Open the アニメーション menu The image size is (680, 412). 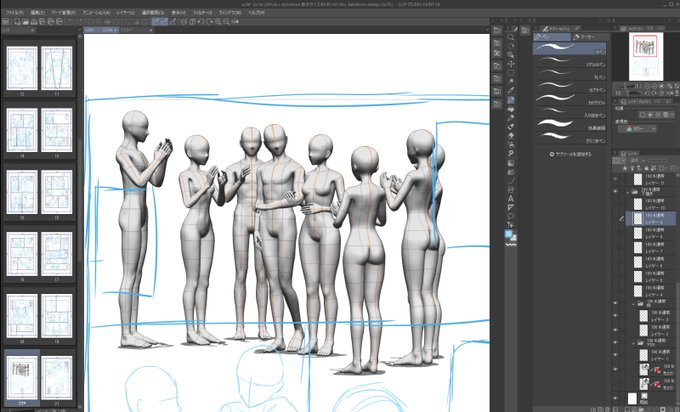96,13
